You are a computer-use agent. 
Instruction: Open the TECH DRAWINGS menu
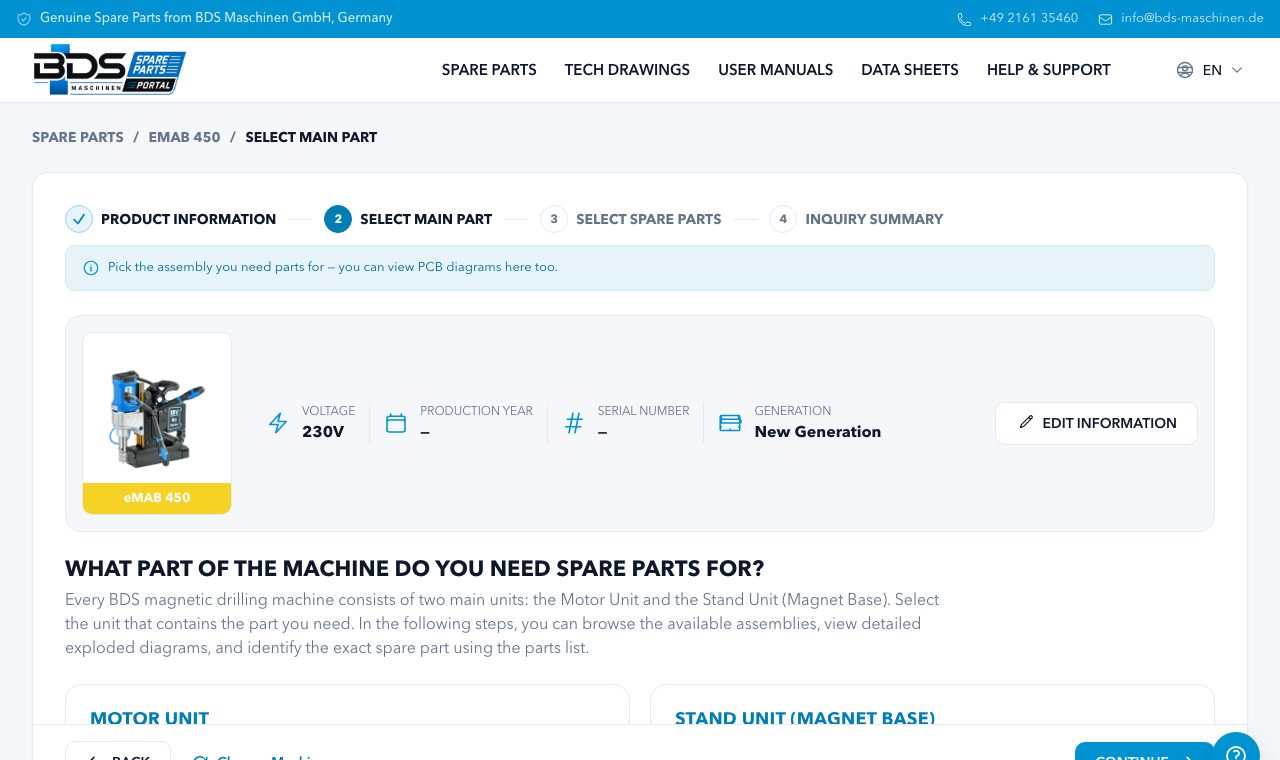click(627, 70)
